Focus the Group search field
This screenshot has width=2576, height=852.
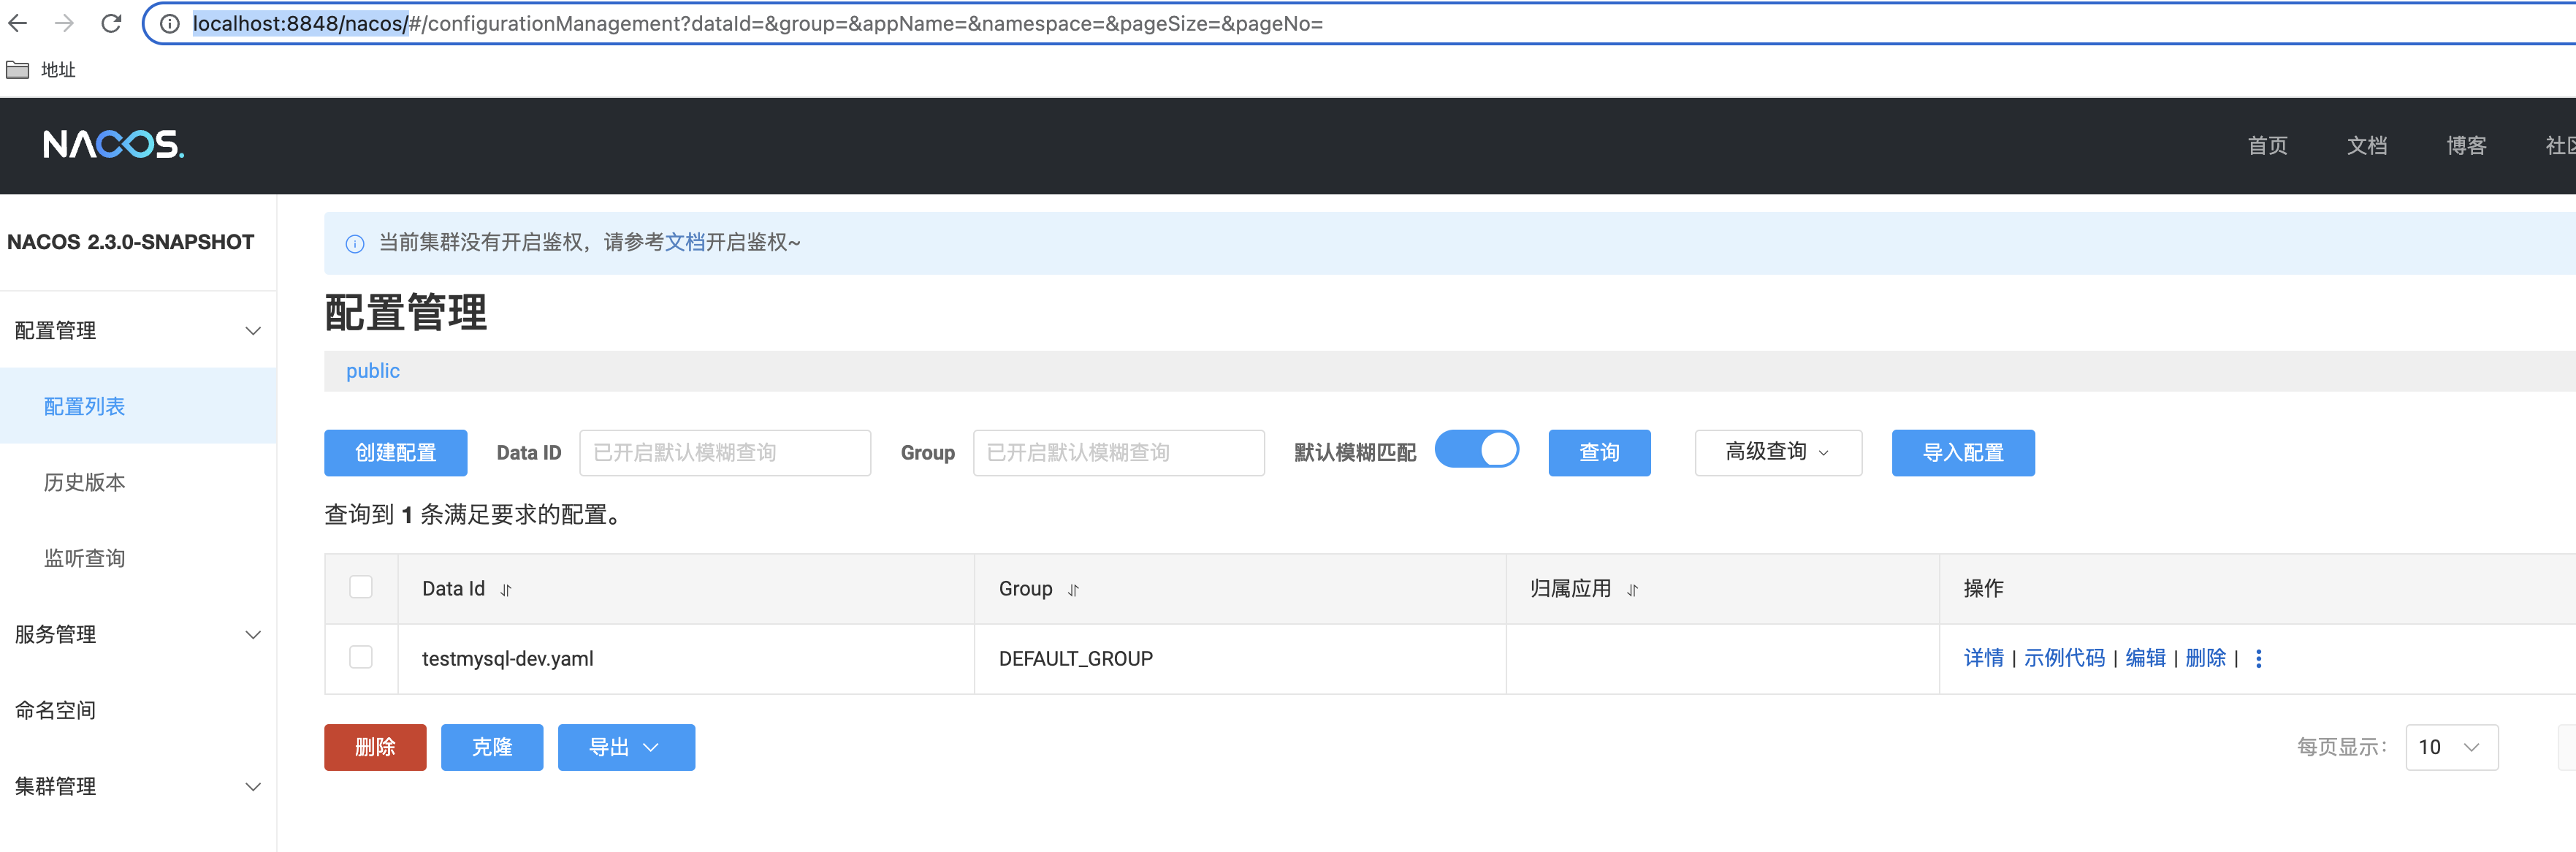1118,453
